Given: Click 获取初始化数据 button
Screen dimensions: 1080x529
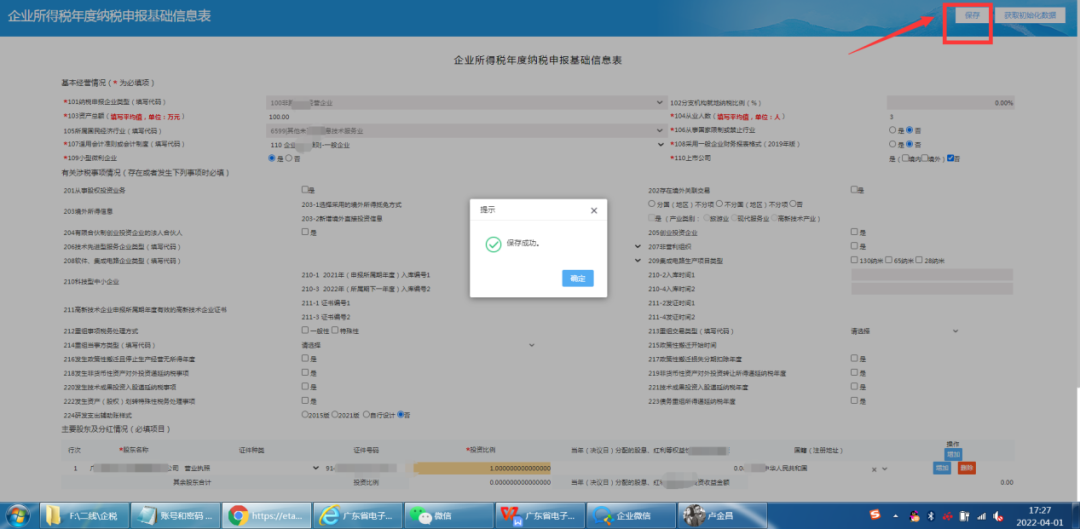Looking at the screenshot, I should (x=1029, y=14).
